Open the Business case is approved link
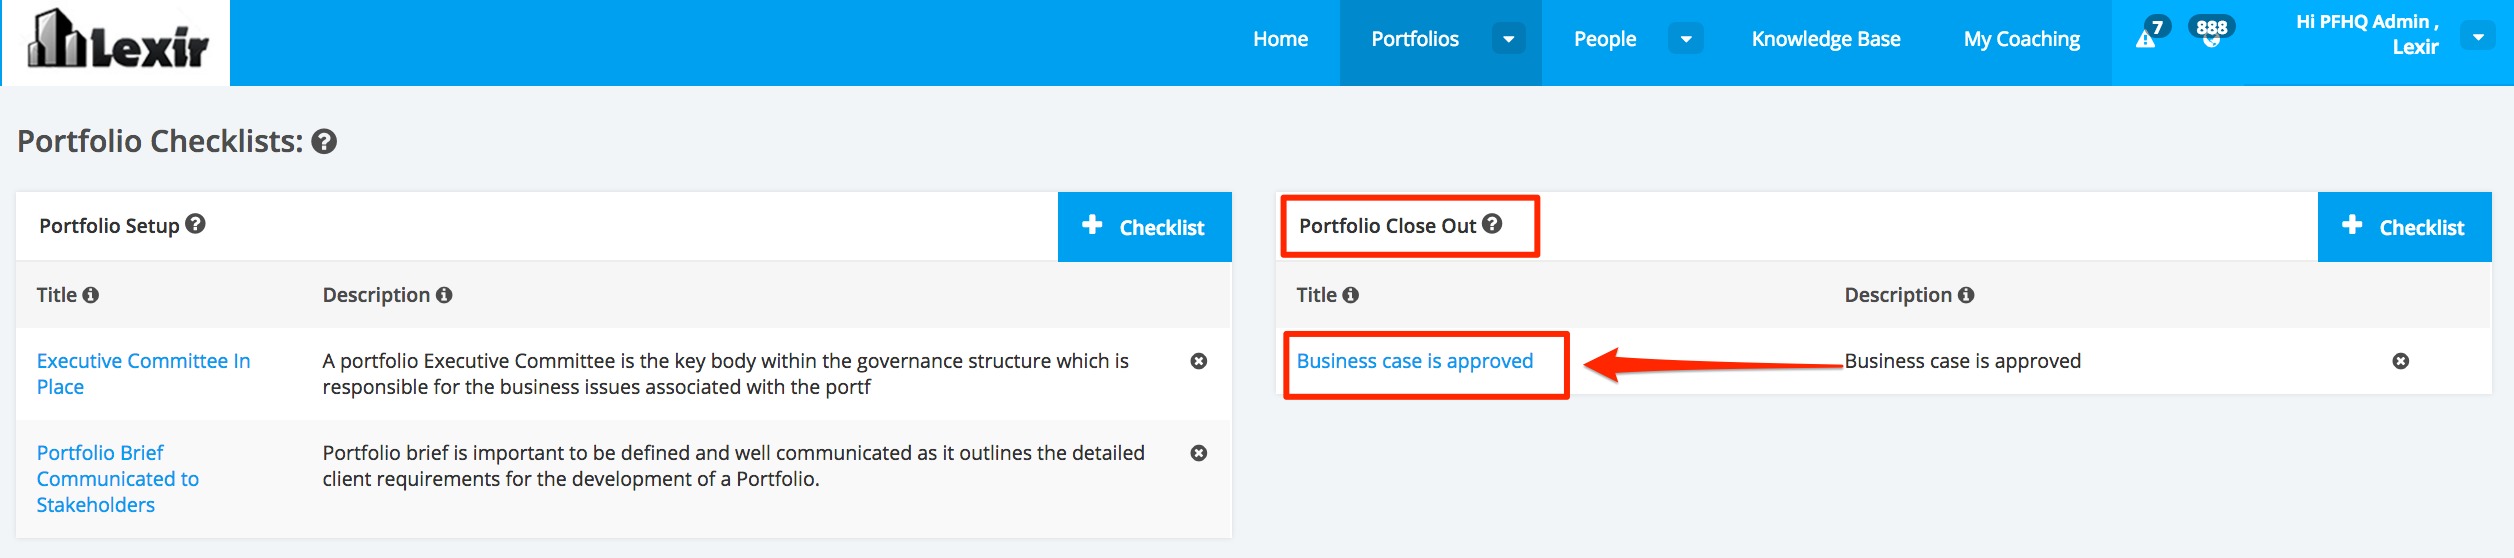Screen dimensions: 2514x558 [x=1414, y=361]
